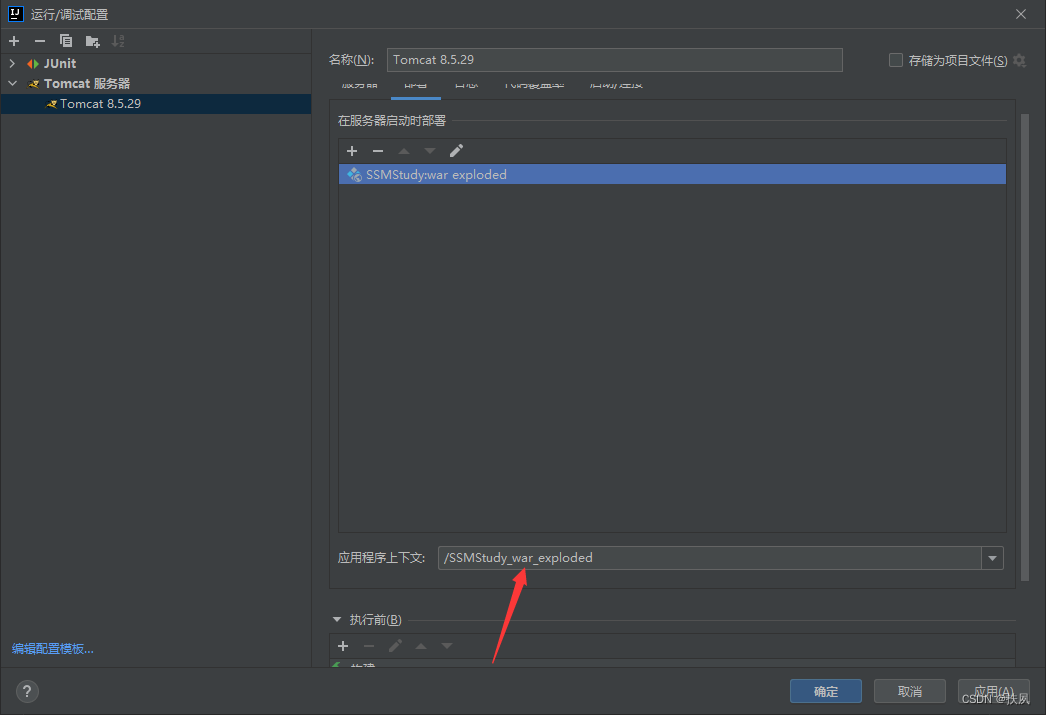This screenshot has width=1046, height=715.
Task: Collapse the 执行前 section
Action: tap(337, 620)
